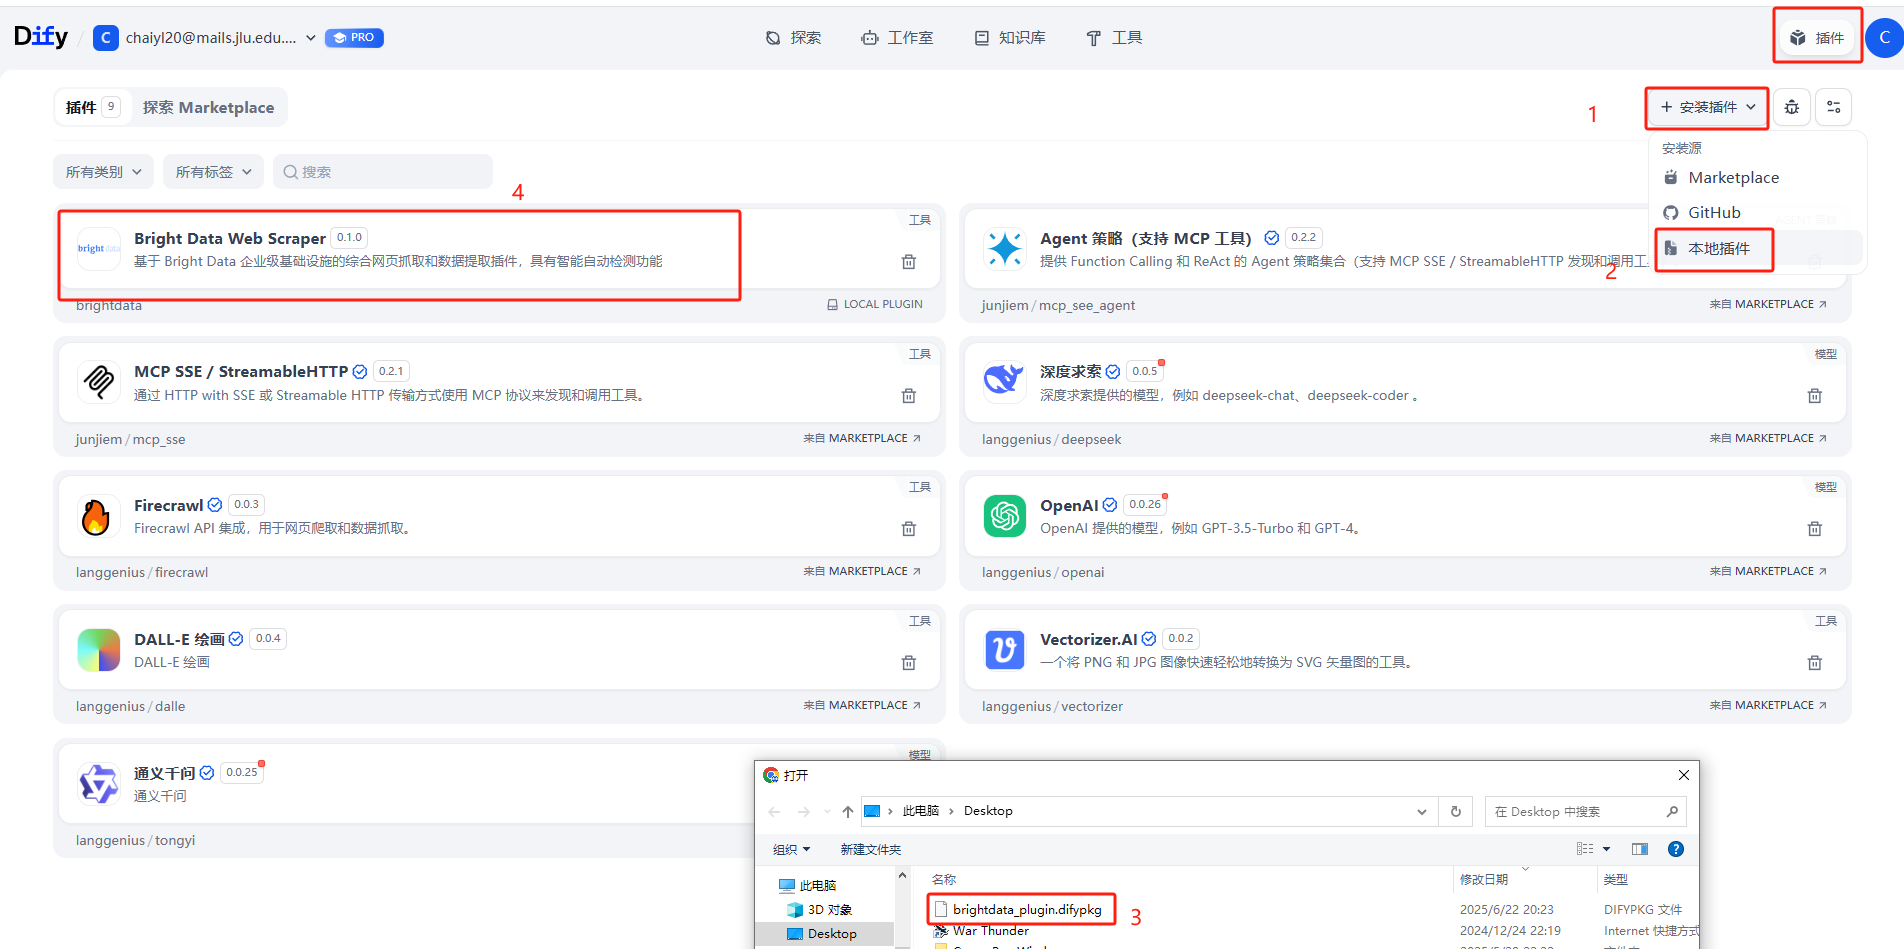Image resolution: width=1904 pixels, height=949 pixels.
Task: Click the 深度求索 whale logo
Action: pyautogui.click(x=1005, y=382)
